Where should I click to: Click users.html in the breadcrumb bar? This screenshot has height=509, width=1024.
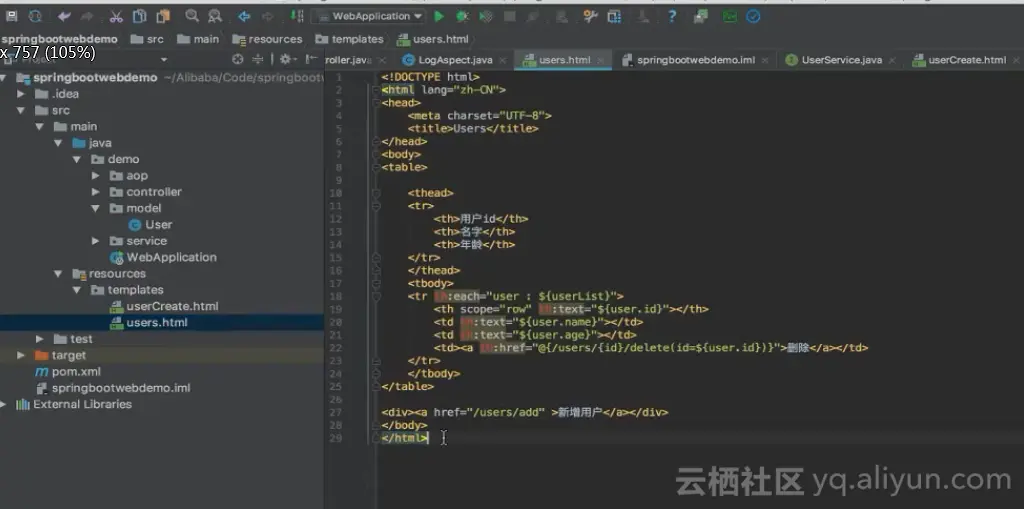coord(433,39)
